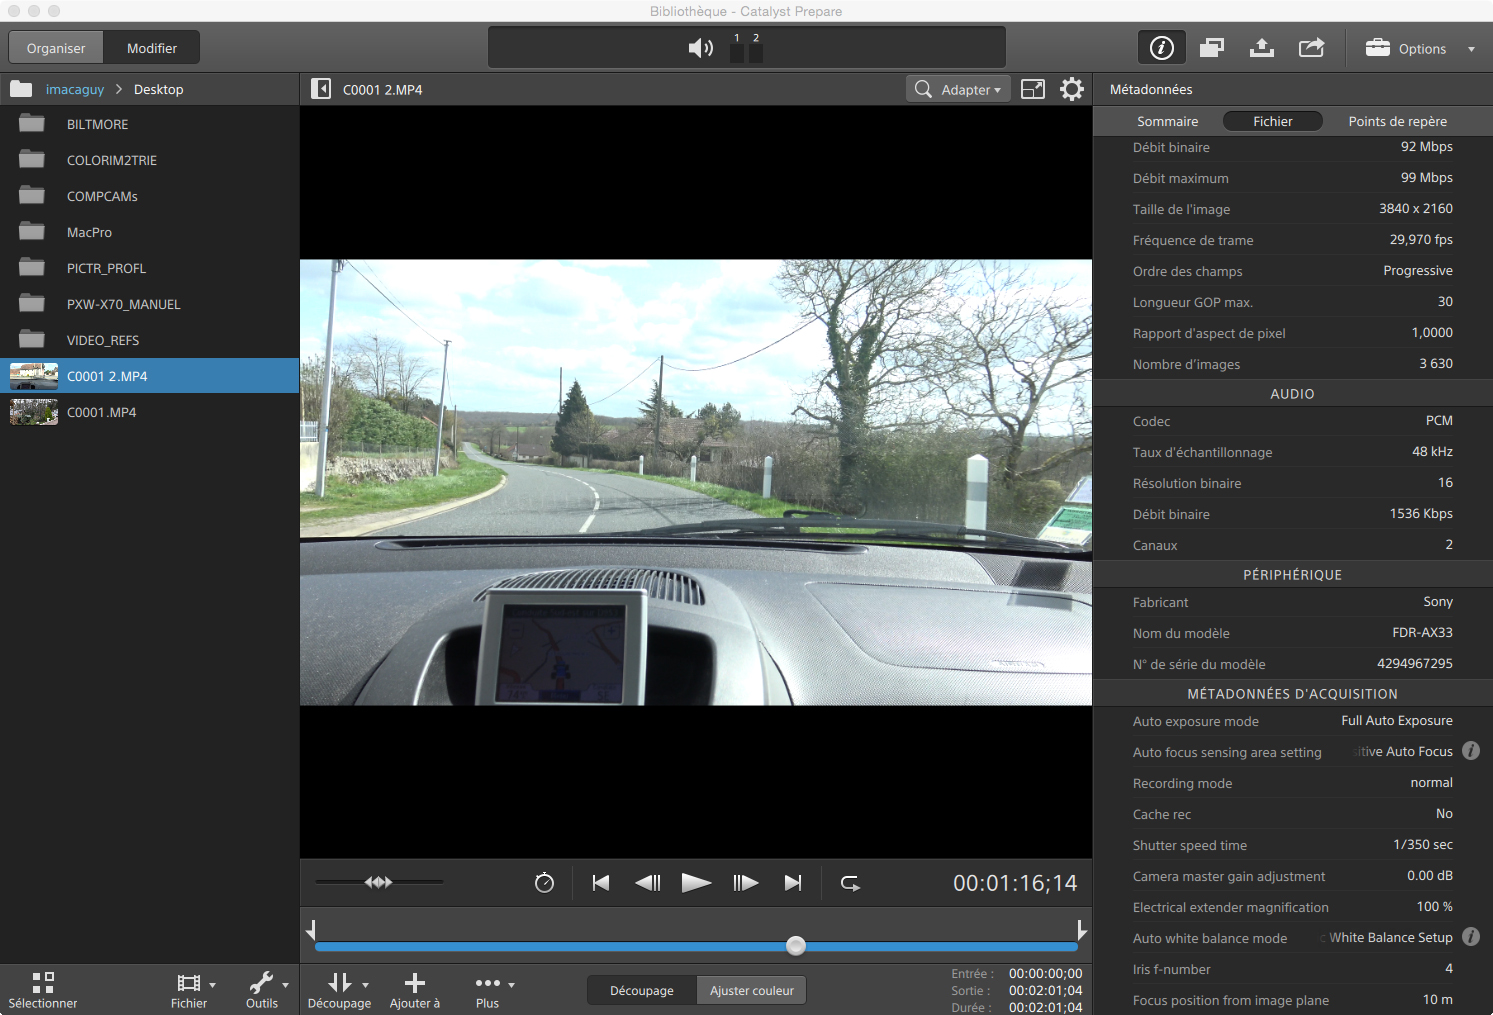Show info for Auto focus sensing area setting
This screenshot has width=1493, height=1015.
point(1471,750)
